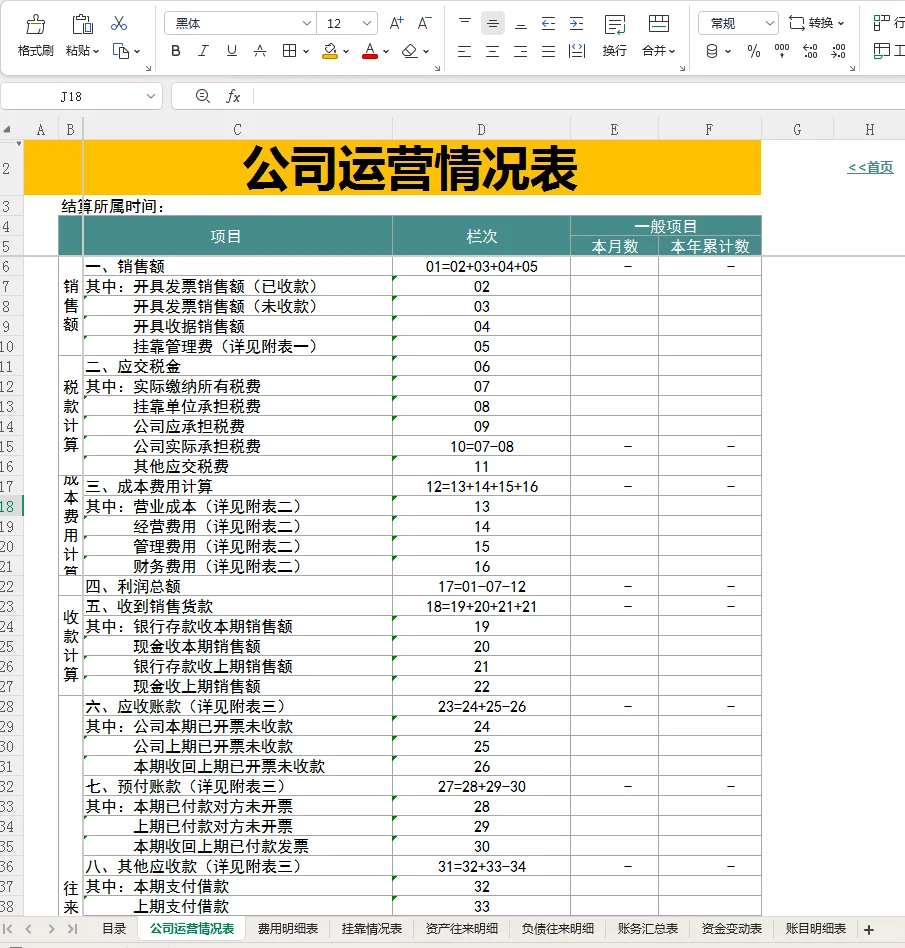Select cell with text 四、利润总额
Screen dimensions: 905x948
point(238,586)
